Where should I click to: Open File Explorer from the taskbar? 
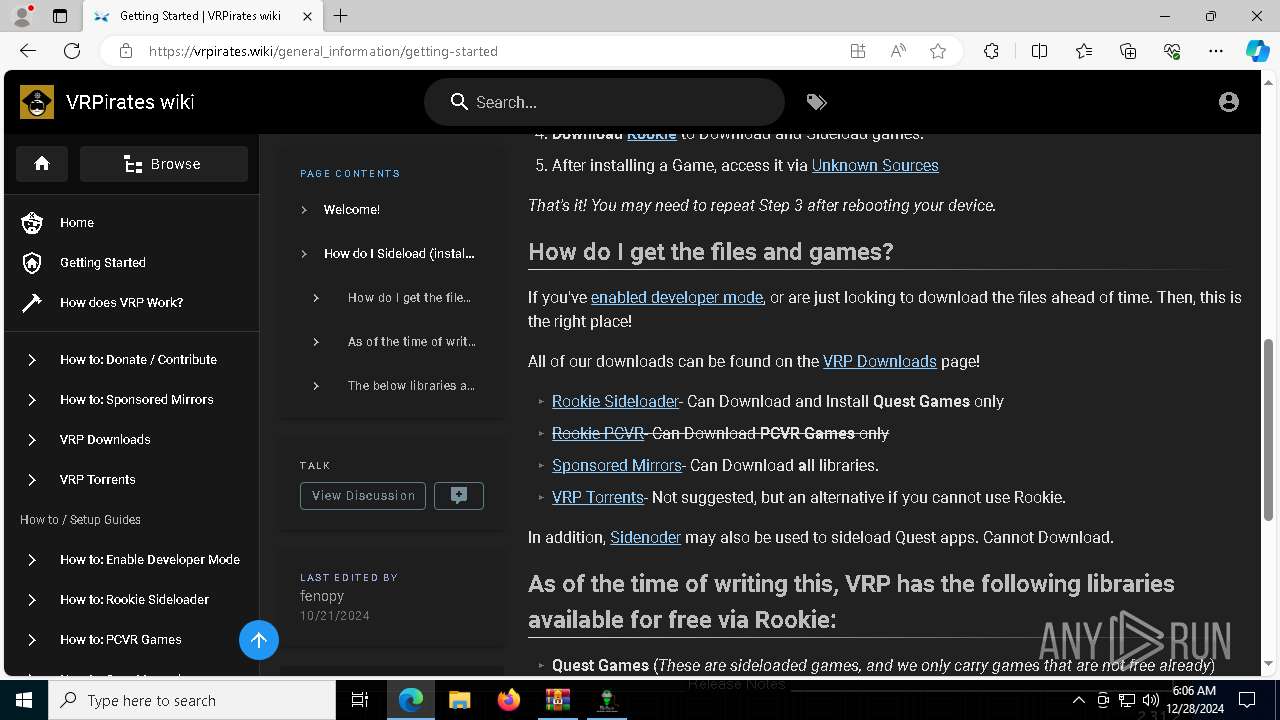459,700
